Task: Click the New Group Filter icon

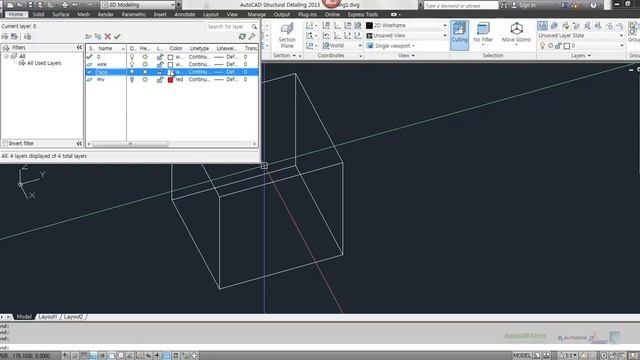Action: pyautogui.click(x=14, y=37)
